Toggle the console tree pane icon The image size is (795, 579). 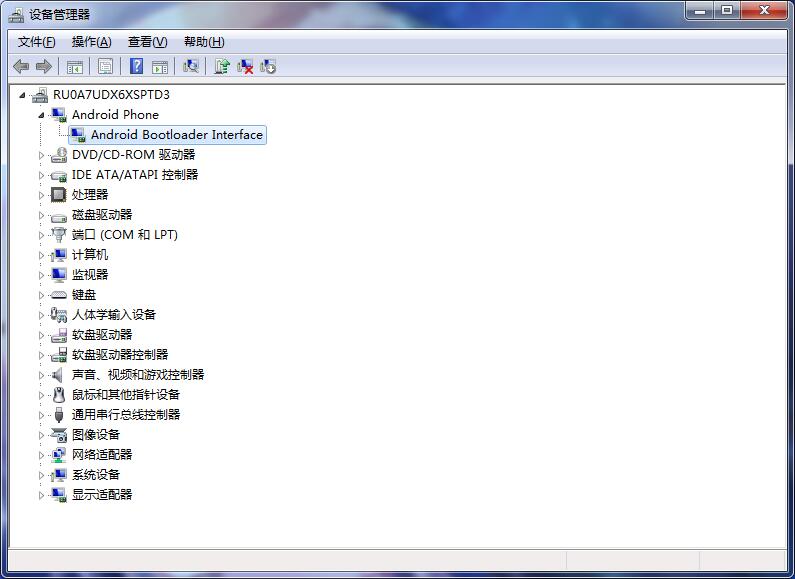tap(75, 67)
